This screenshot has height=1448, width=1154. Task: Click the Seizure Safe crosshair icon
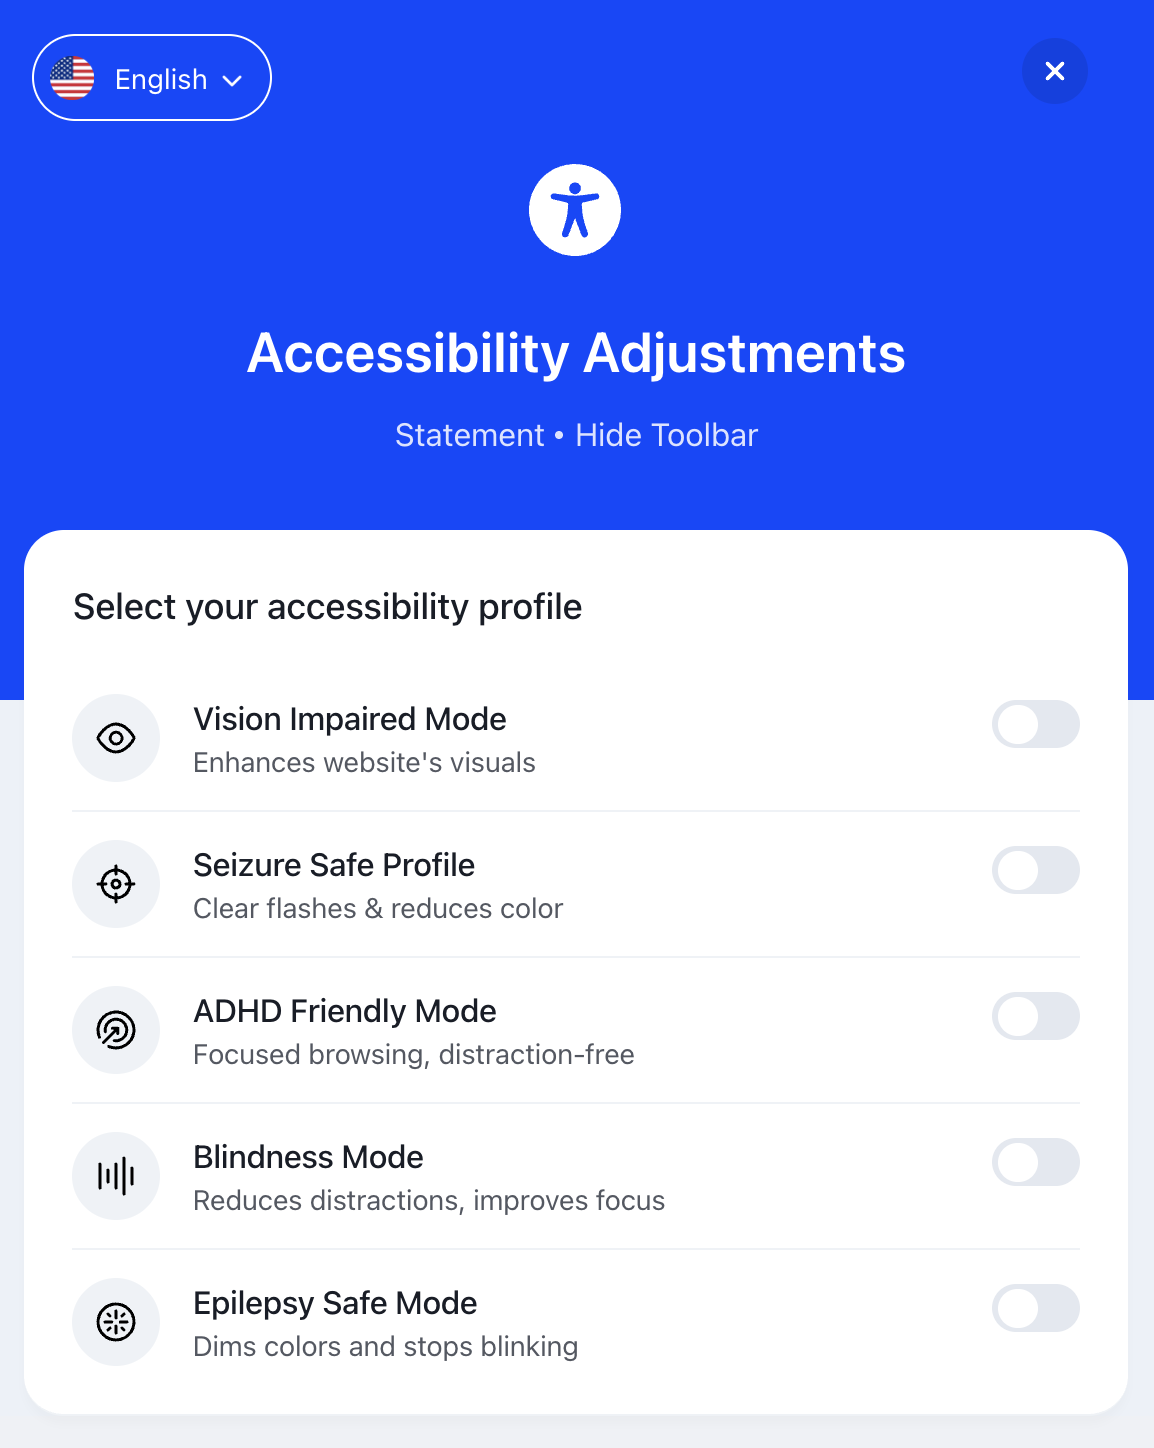click(116, 884)
